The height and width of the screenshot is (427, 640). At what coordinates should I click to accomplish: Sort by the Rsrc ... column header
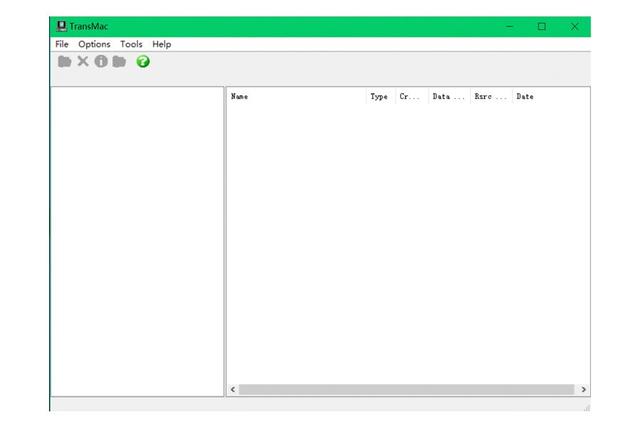tap(491, 97)
